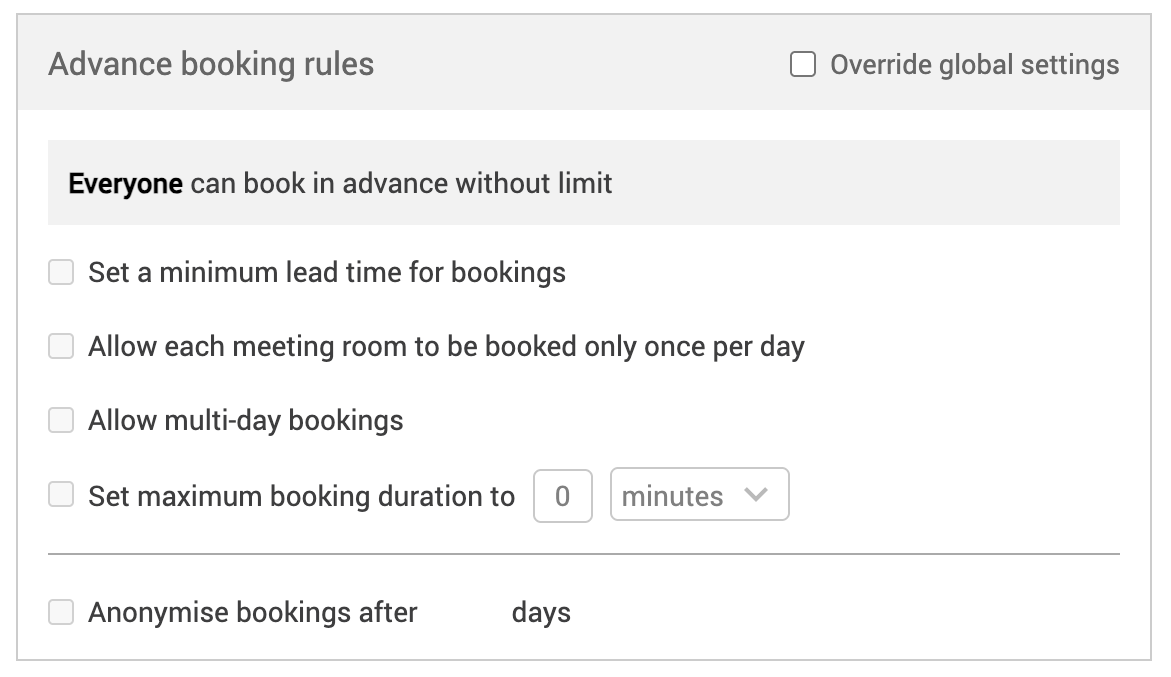Screen dimensions: 1171x677
Task: Click the 'Override global settings' label text
Action: coord(974,65)
